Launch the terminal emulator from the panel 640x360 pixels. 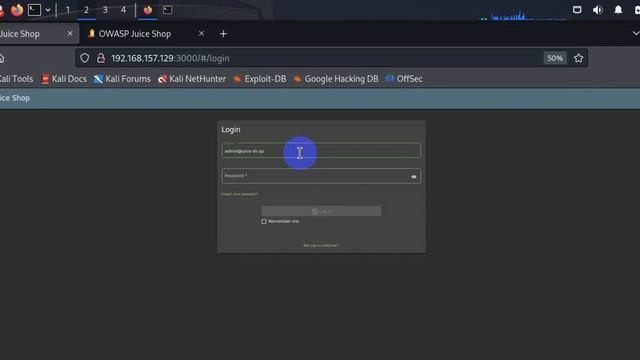[34, 10]
